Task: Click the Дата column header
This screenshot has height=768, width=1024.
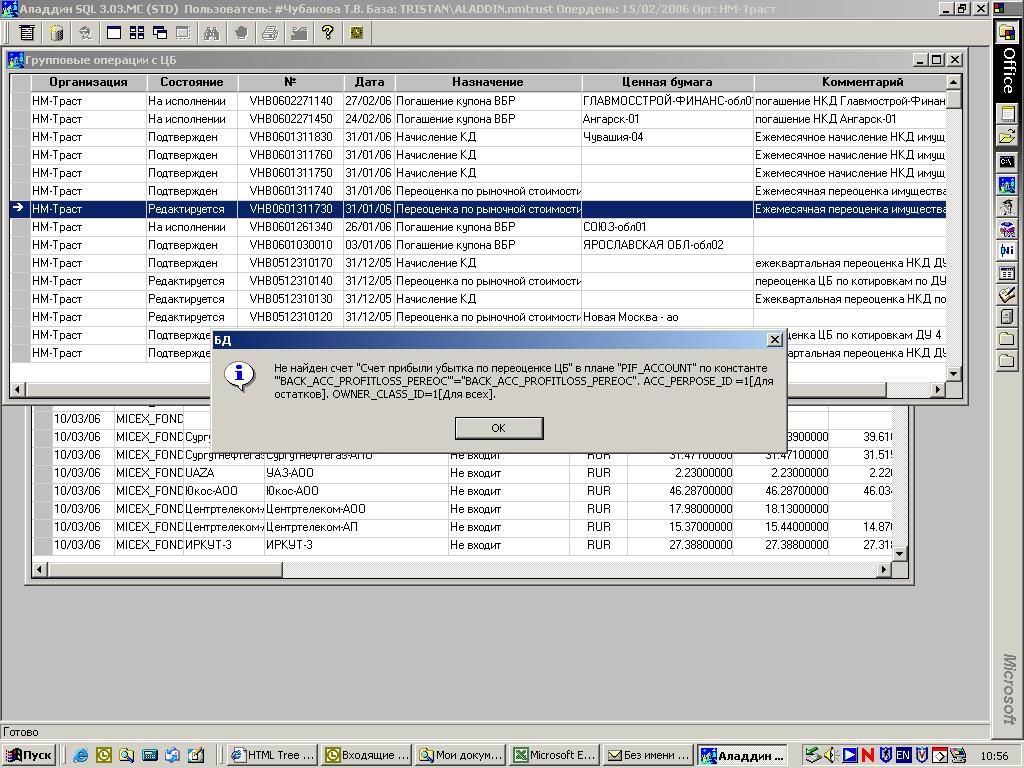Action: pos(370,82)
